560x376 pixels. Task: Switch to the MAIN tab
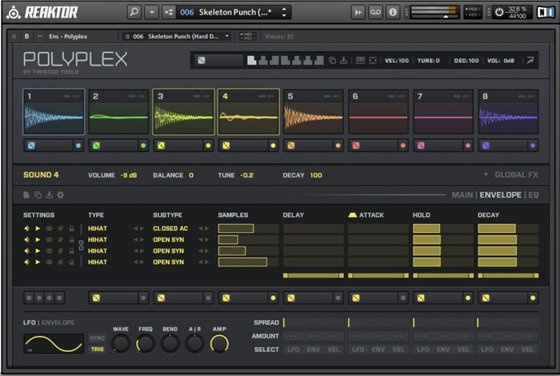click(x=462, y=195)
